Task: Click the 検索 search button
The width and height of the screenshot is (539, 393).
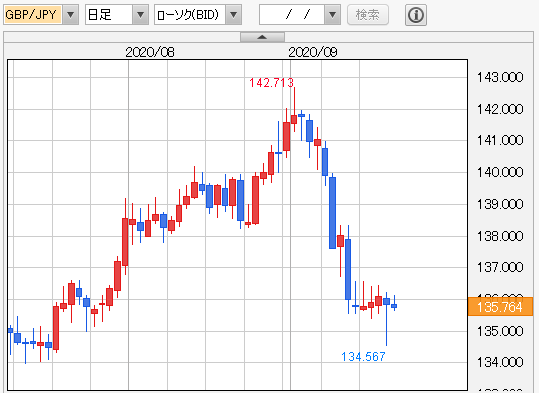Action: (x=368, y=15)
